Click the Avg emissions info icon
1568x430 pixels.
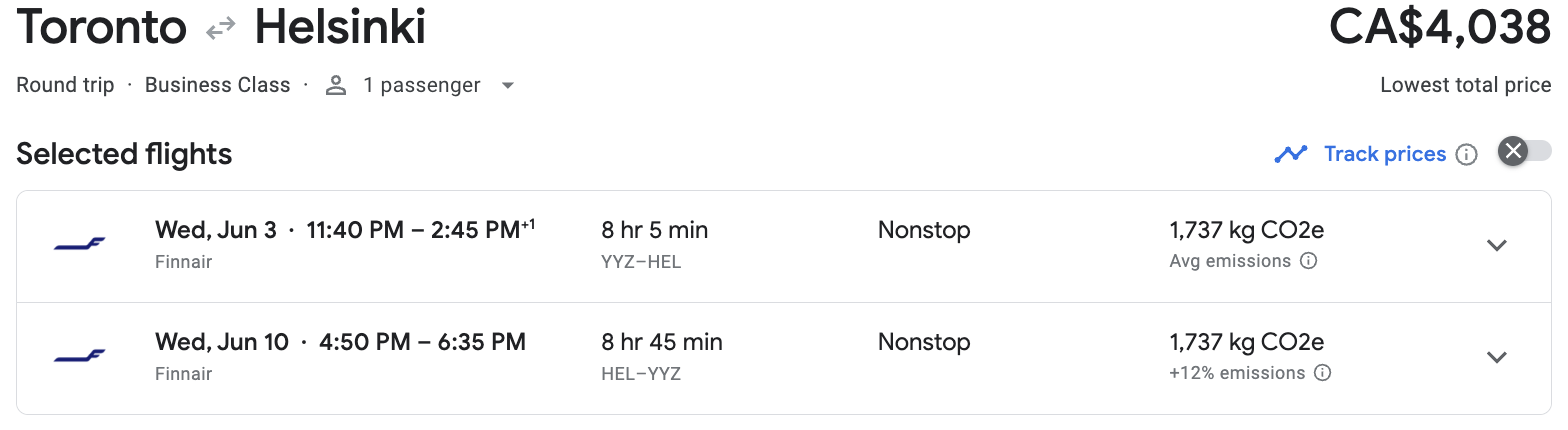(x=1308, y=261)
